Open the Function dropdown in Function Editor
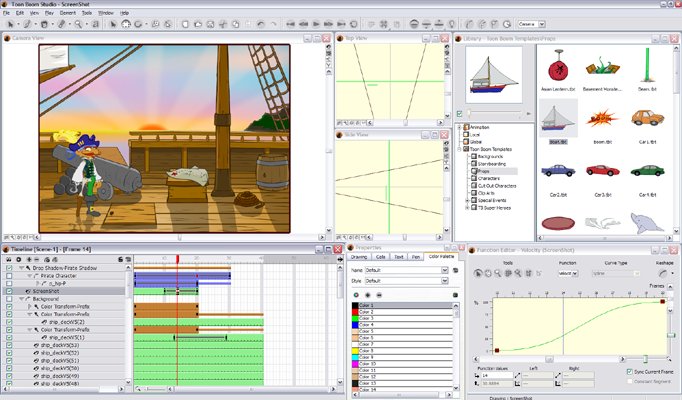 coord(568,273)
